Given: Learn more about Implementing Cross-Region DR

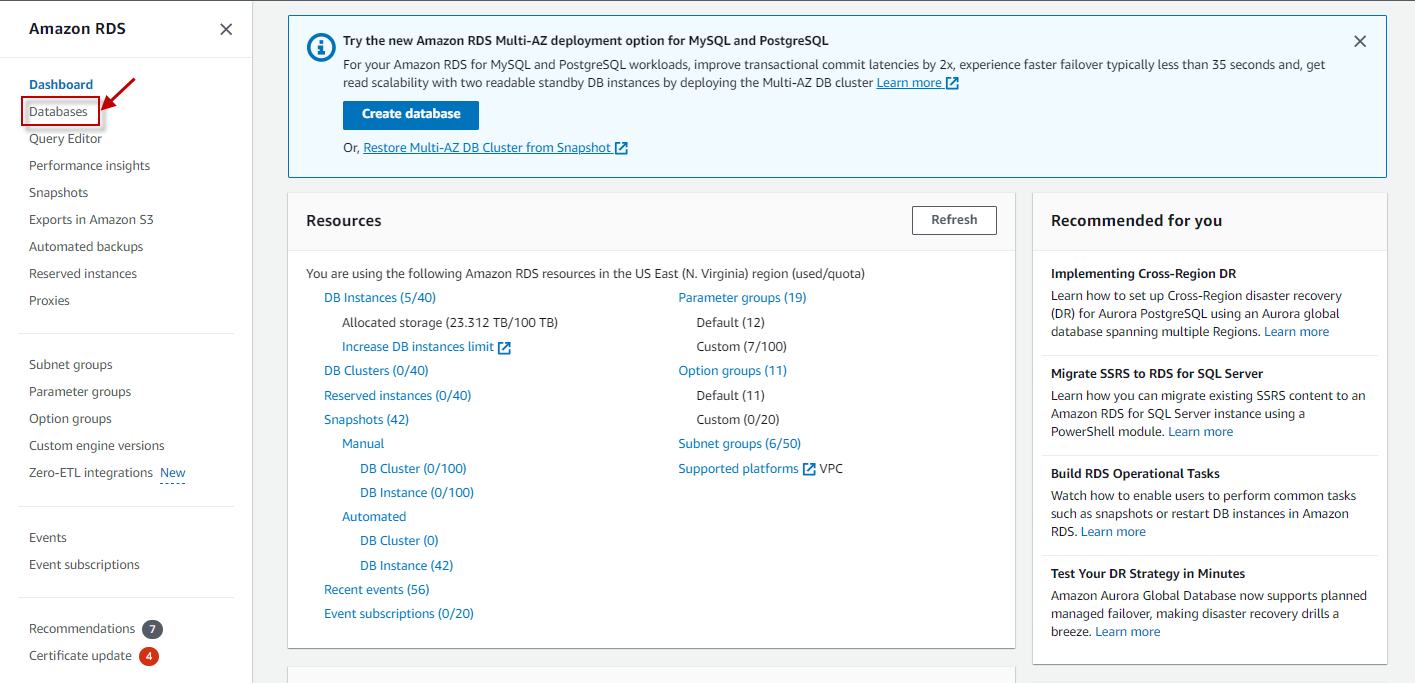Looking at the screenshot, I should coord(1297,332).
